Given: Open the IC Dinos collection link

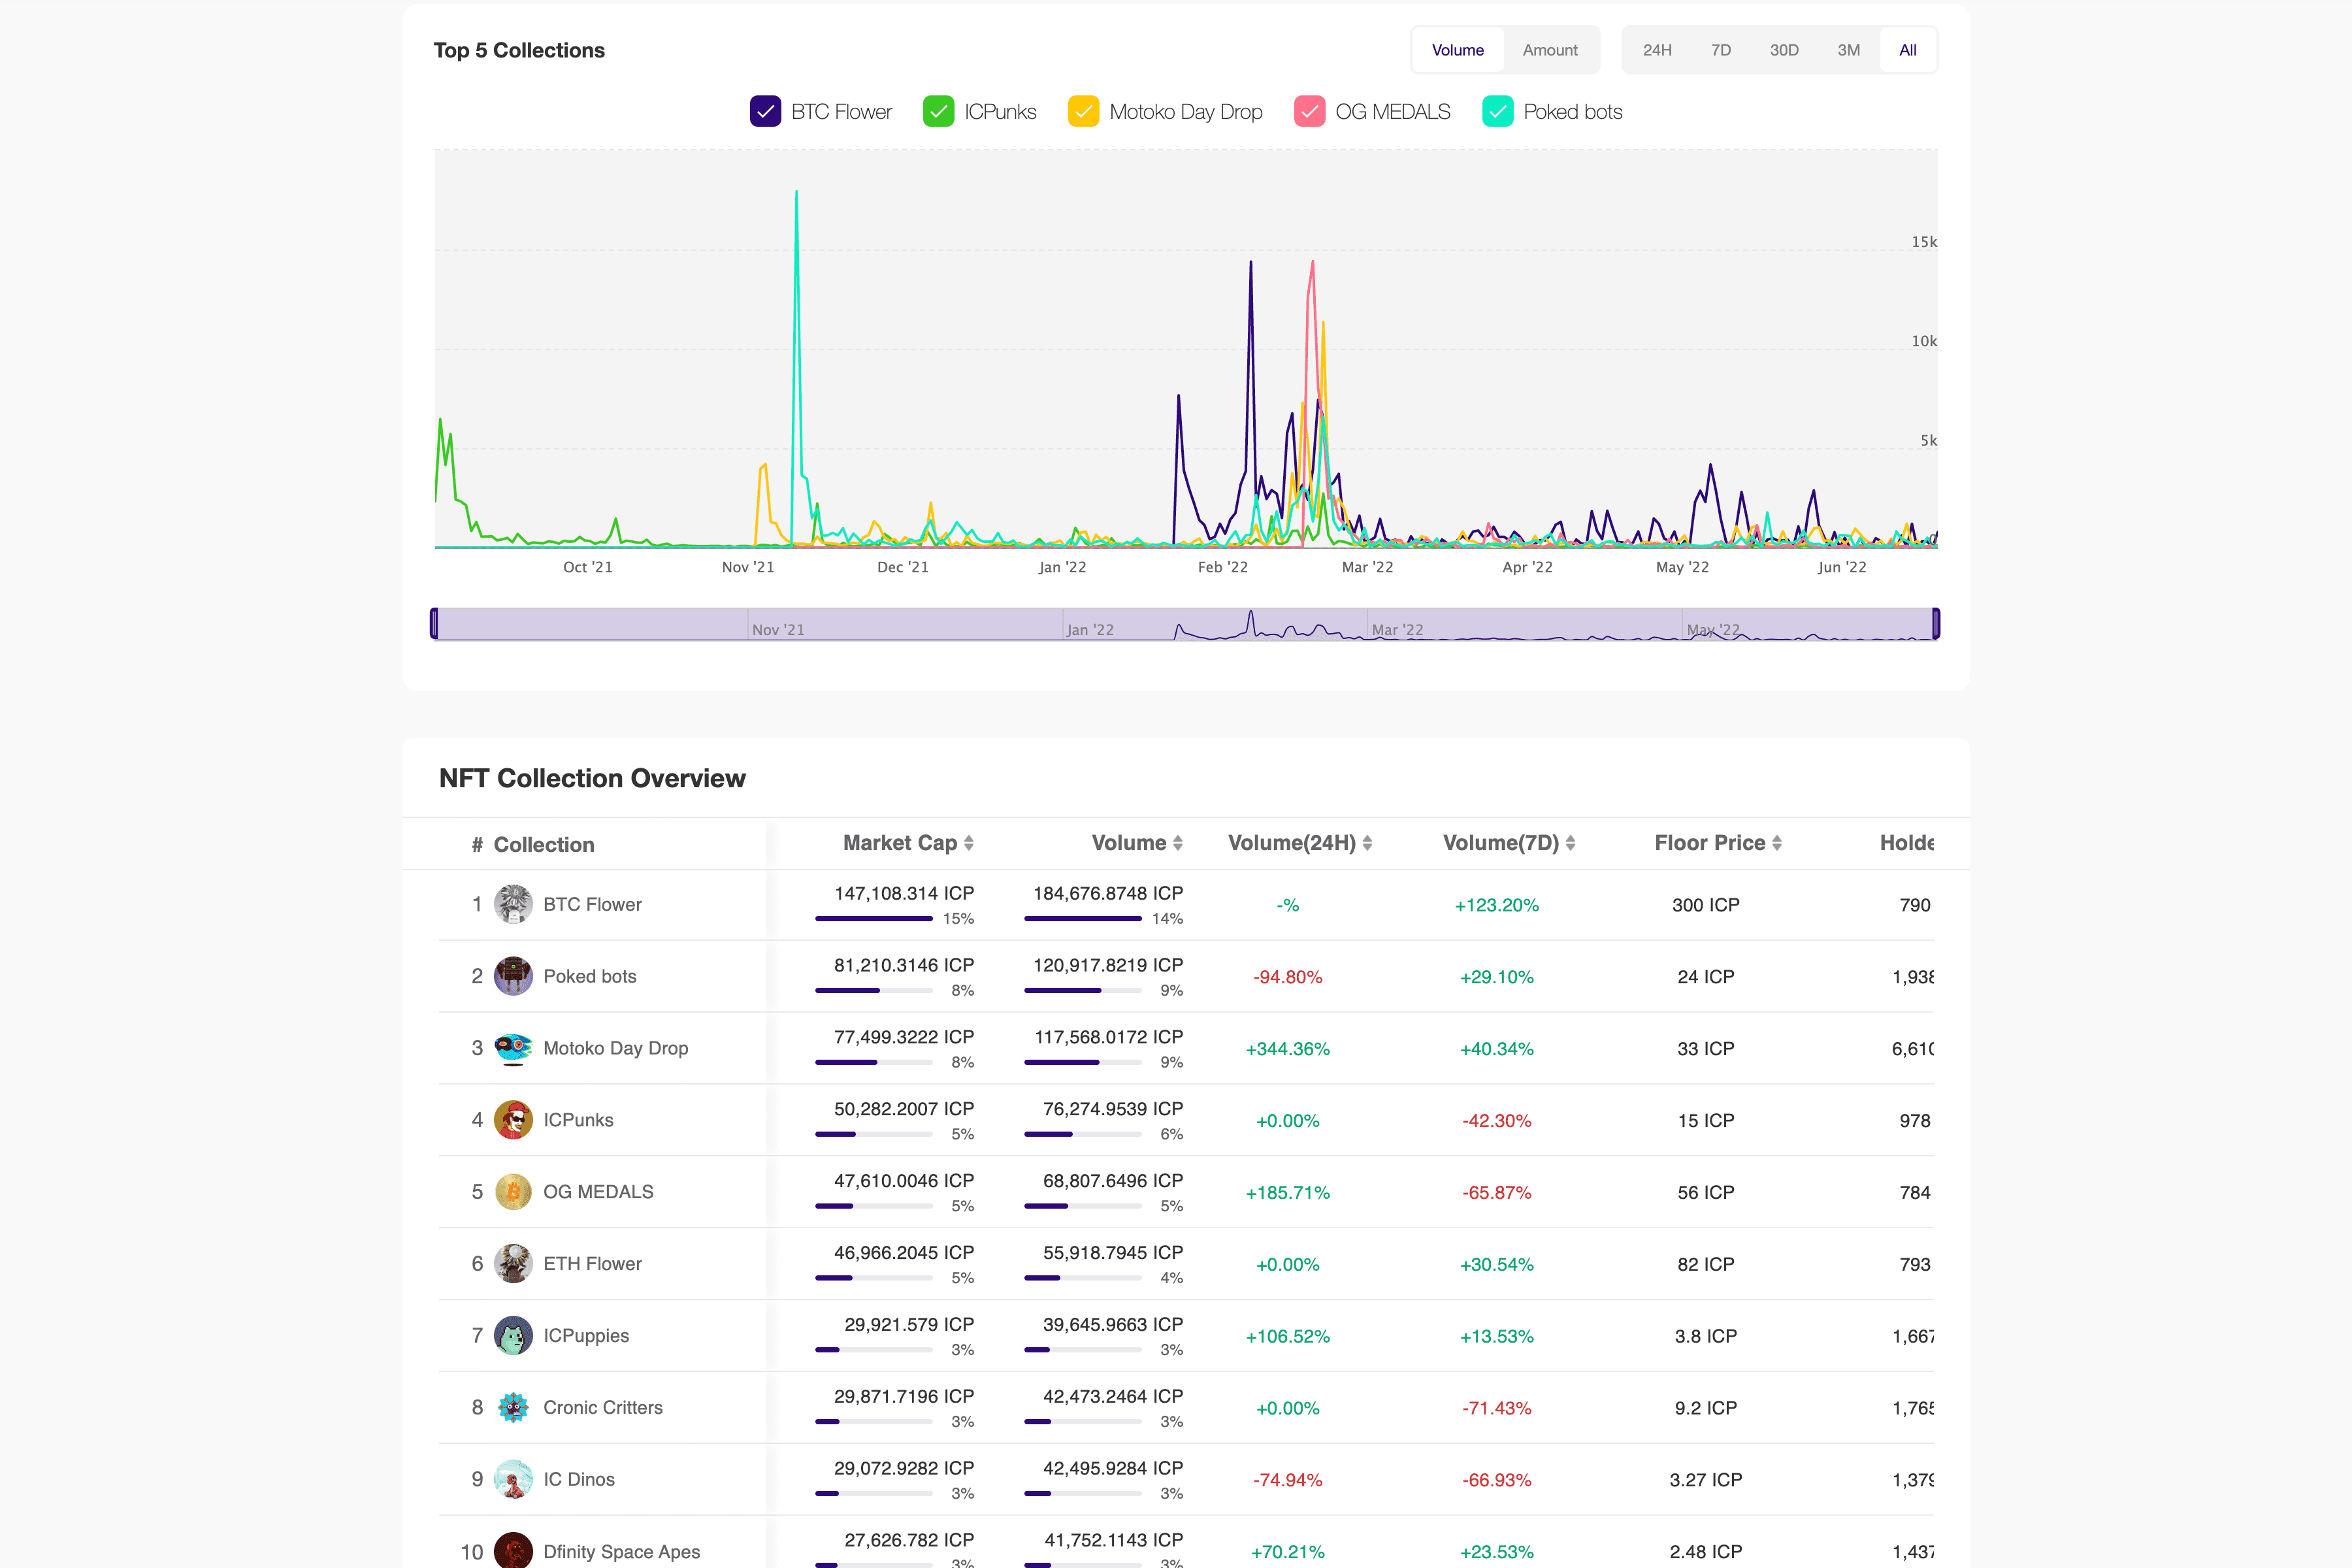Looking at the screenshot, I should coord(578,1479).
